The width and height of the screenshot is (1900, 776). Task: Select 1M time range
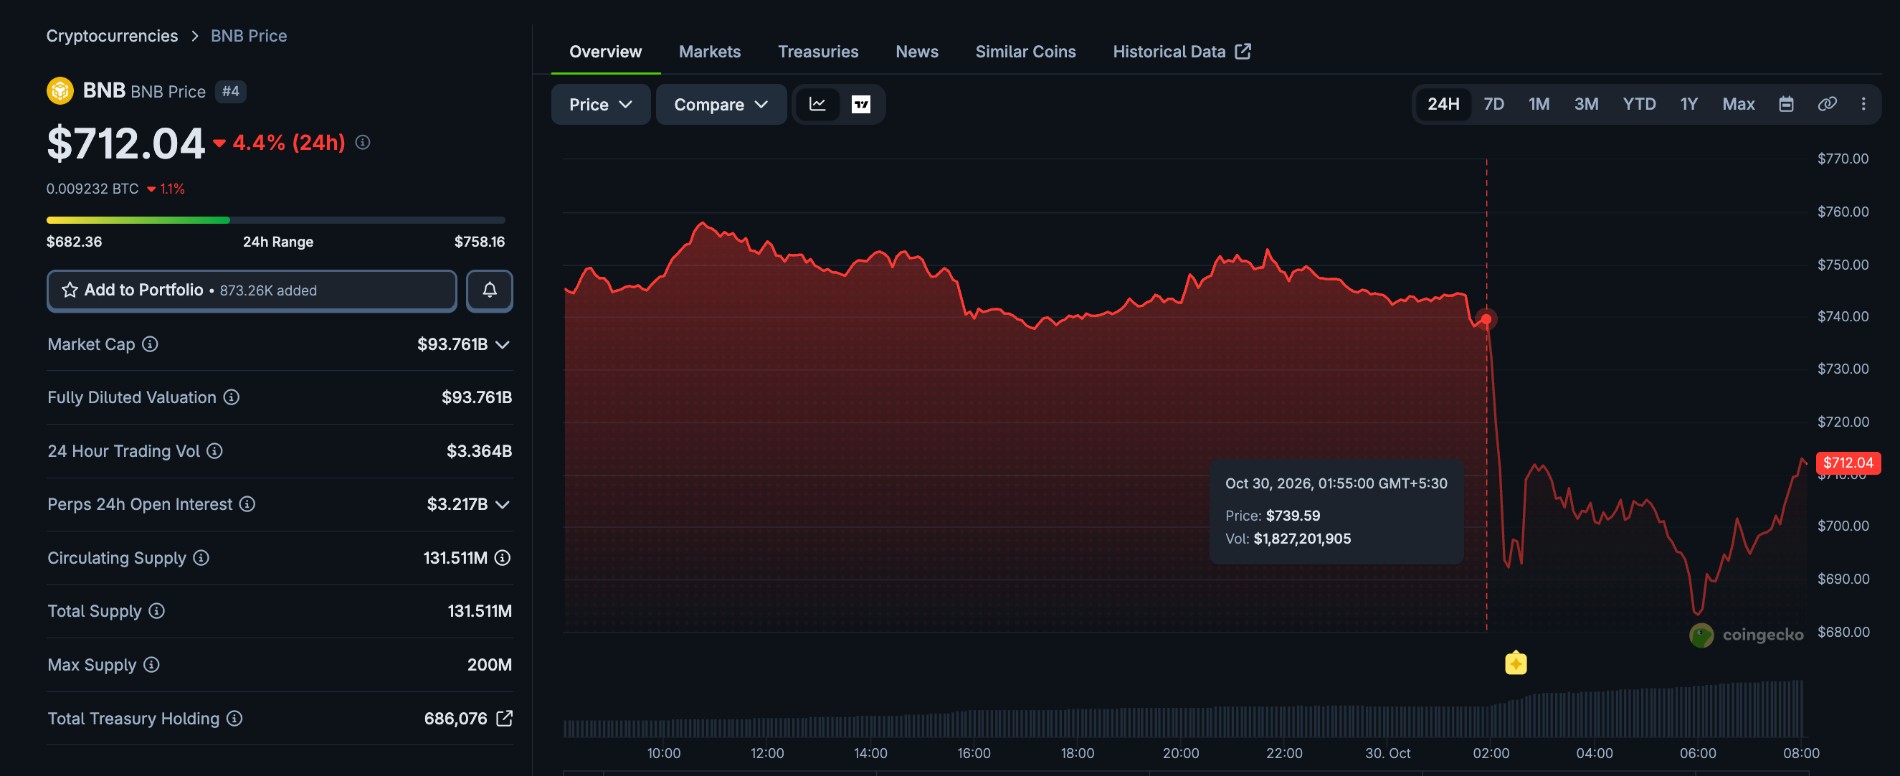point(1539,104)
